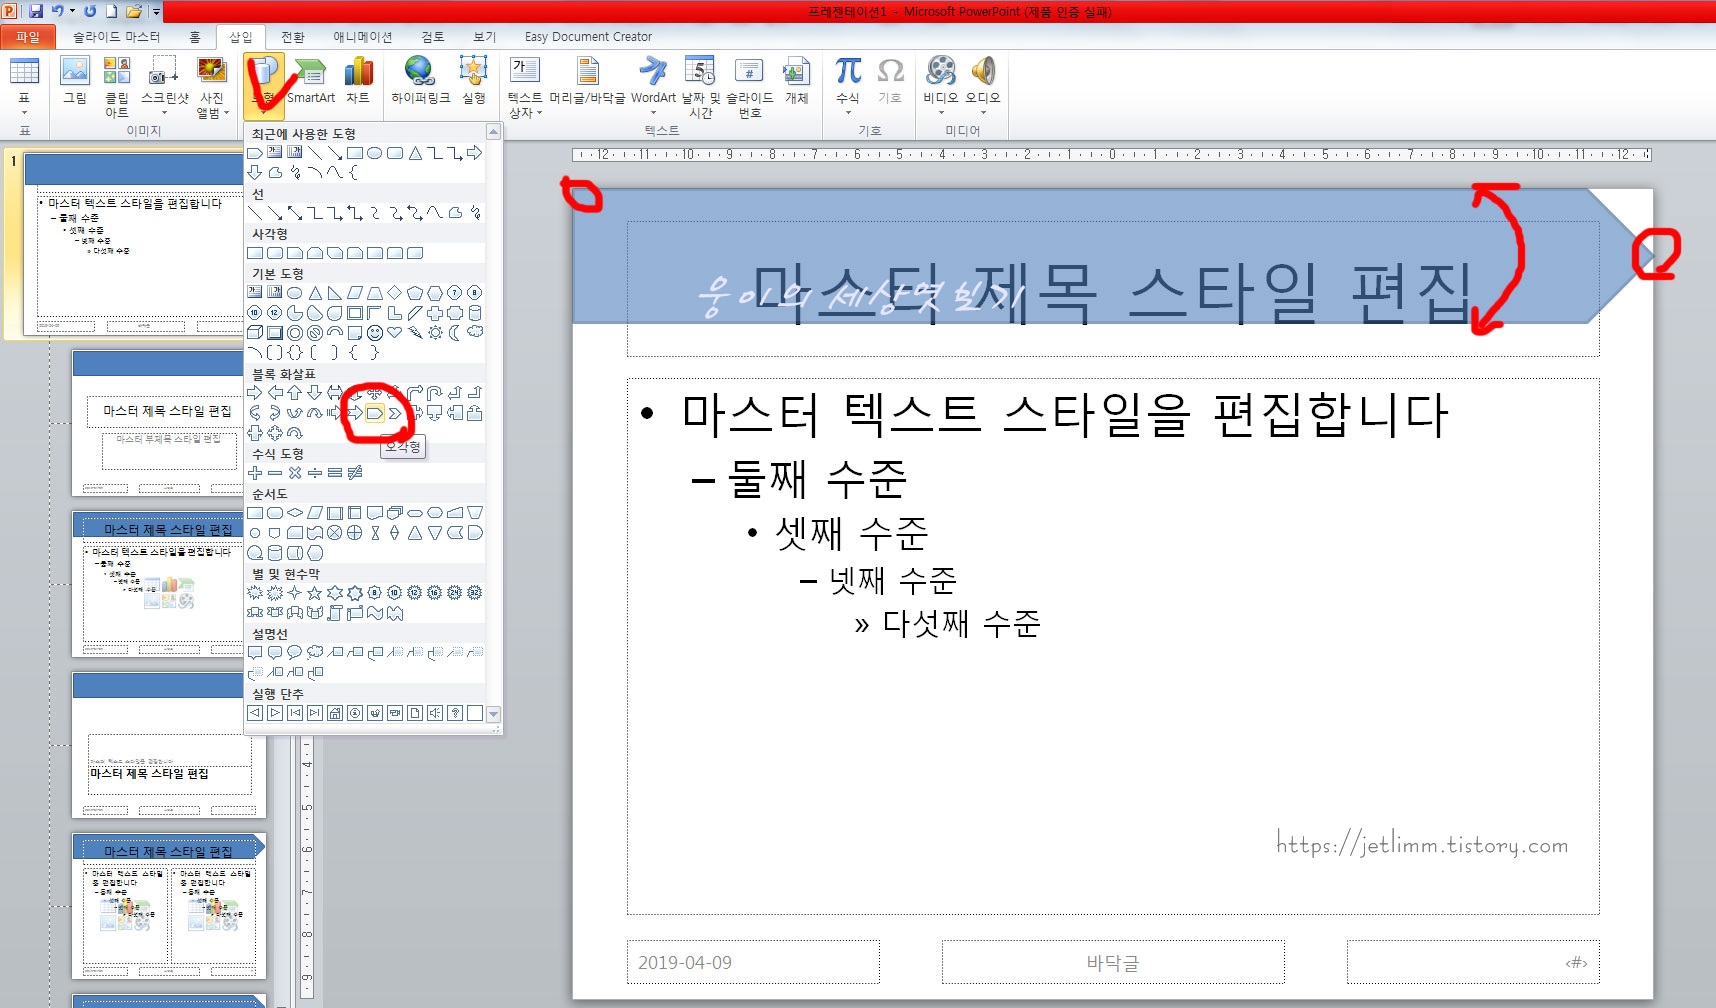This screenshot has width=1716, height=1008.
Task: Select the two-content layout thumbnail
Action: tap(169, 906)
